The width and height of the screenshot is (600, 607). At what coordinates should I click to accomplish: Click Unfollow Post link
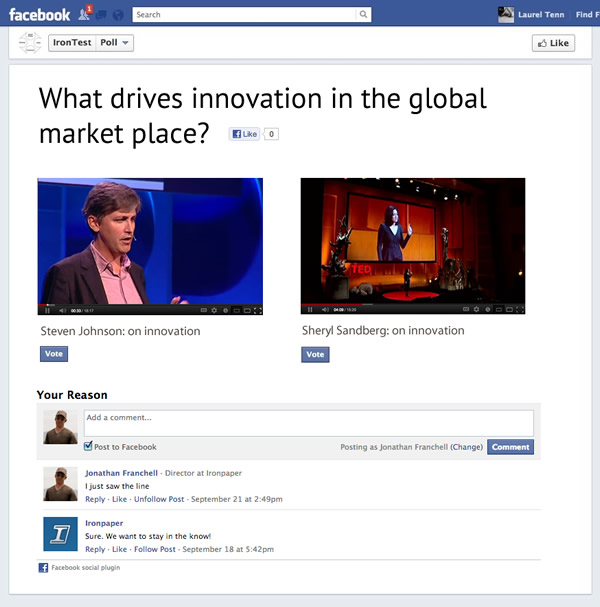click(159, 499)
